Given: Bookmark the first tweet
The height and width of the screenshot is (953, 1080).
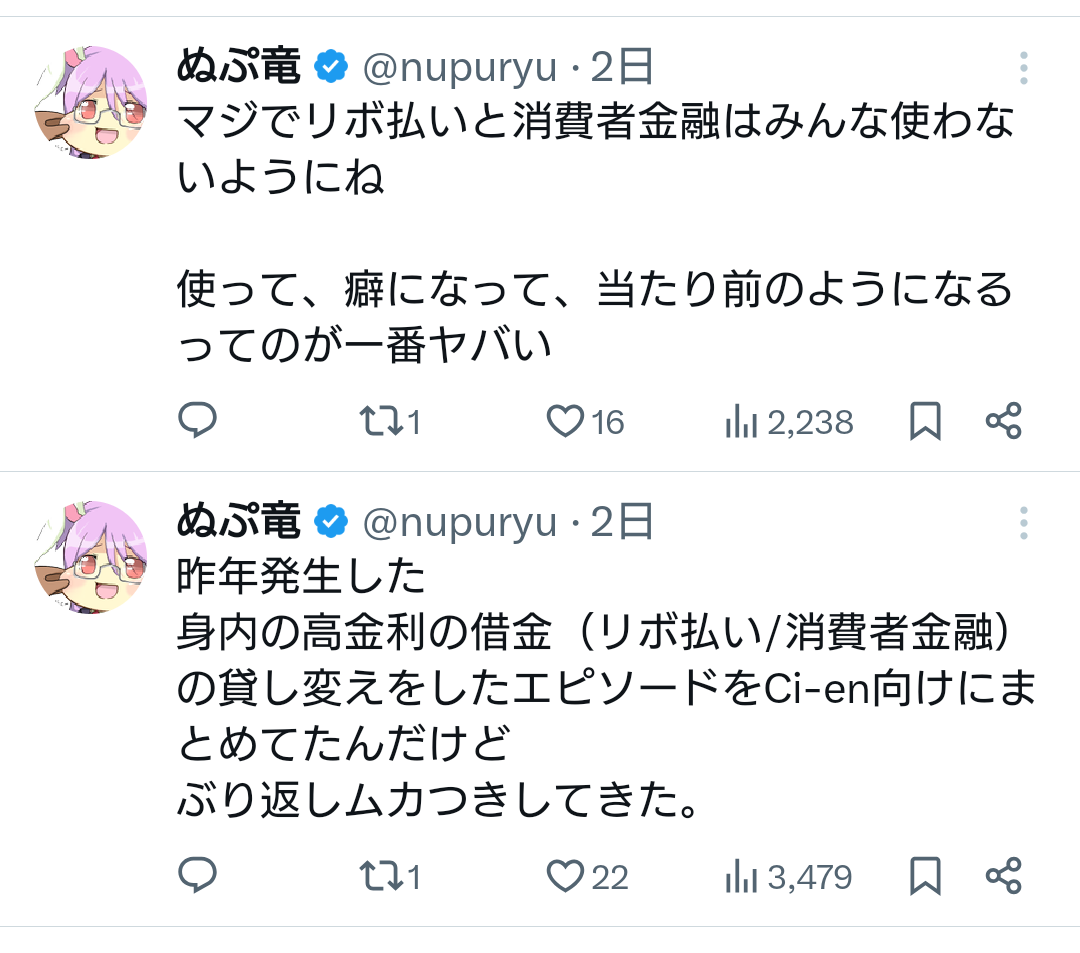Looking at the screenshot, I should click(925, 422).
